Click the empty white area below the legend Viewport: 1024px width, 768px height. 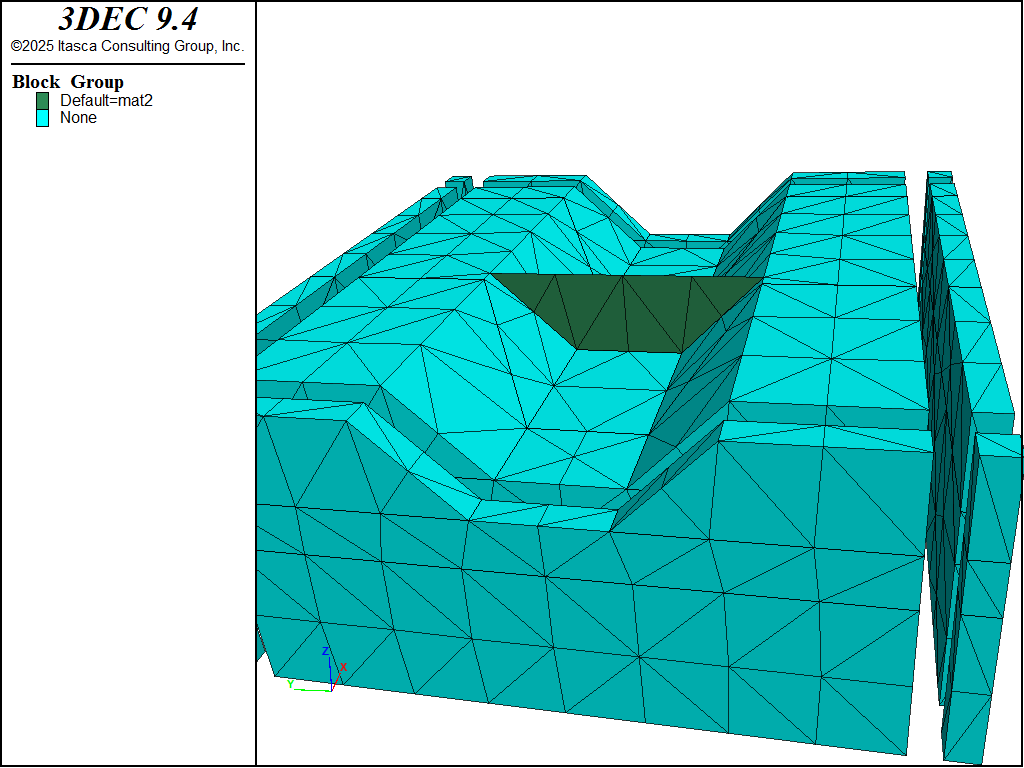click(127, 450)
